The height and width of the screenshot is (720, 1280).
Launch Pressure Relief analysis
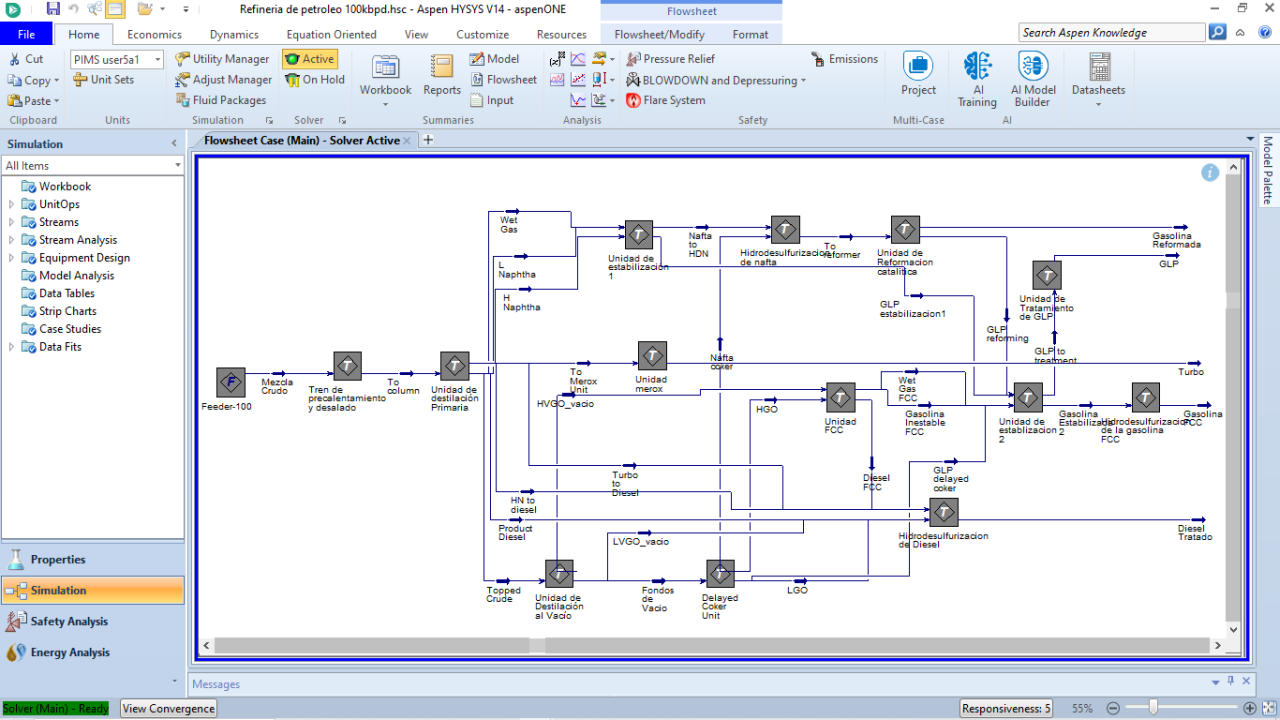[670, 59]
